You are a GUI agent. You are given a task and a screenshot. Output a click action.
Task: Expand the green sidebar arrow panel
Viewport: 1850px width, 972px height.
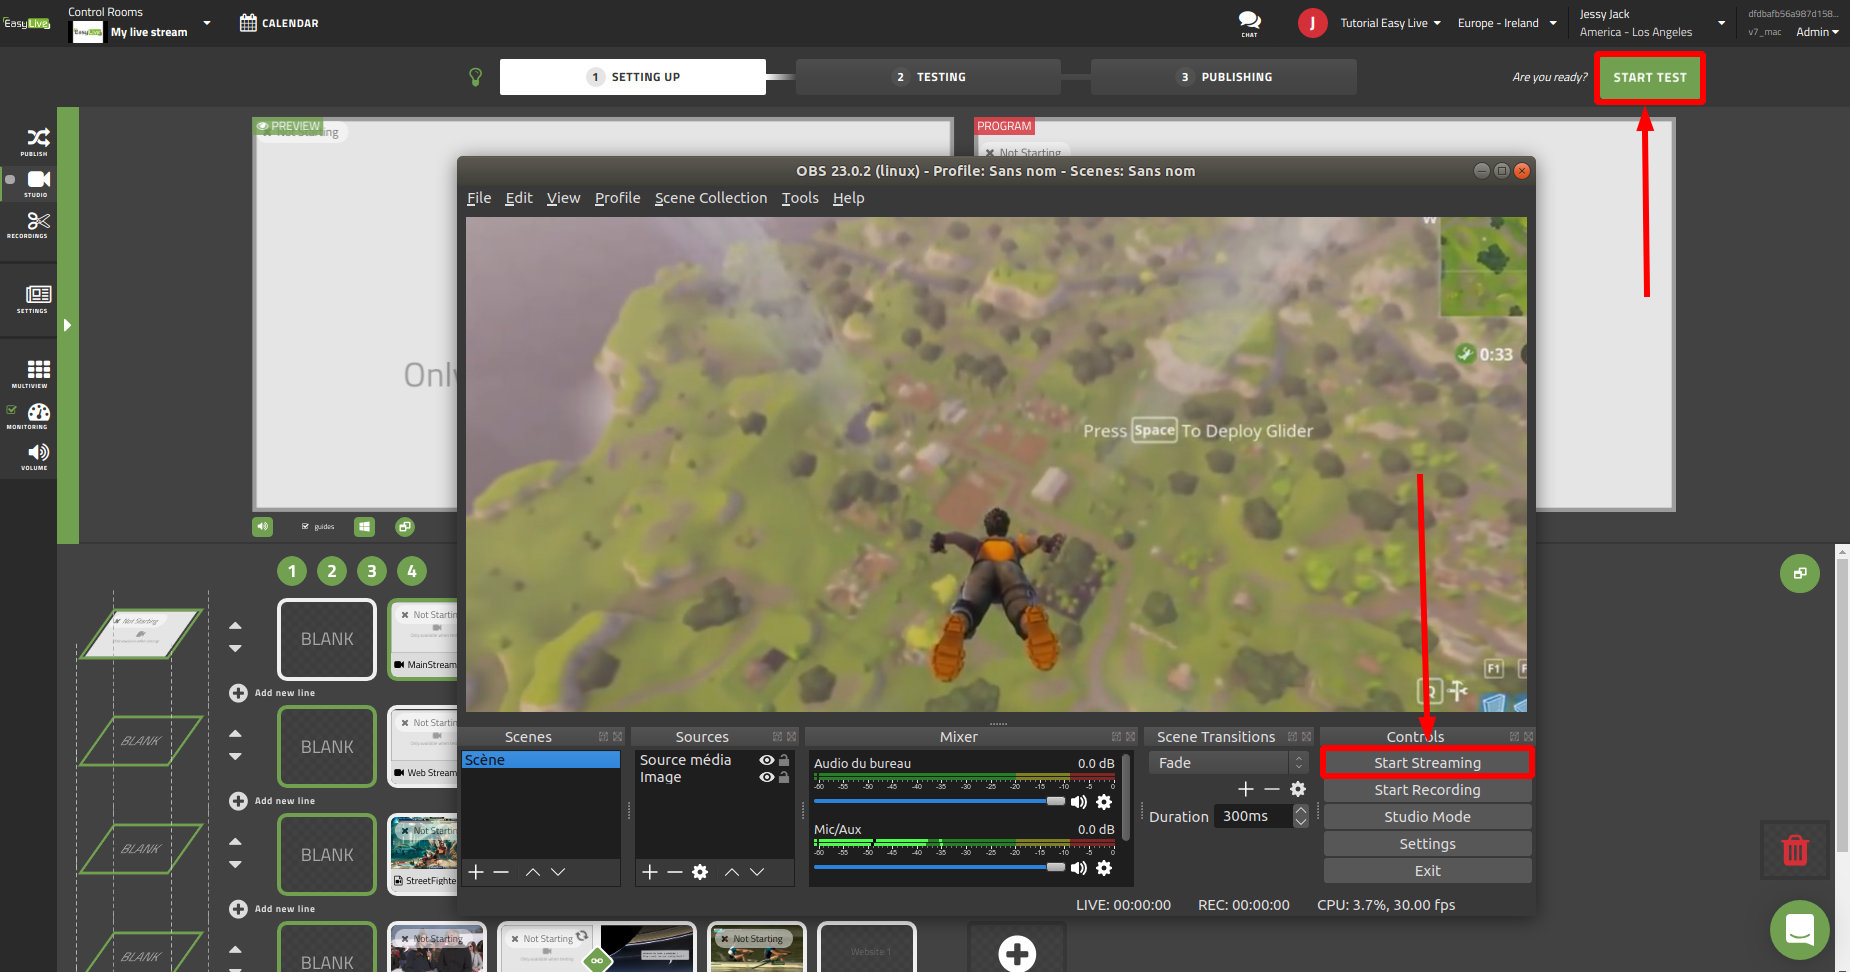tap(67, 325)
